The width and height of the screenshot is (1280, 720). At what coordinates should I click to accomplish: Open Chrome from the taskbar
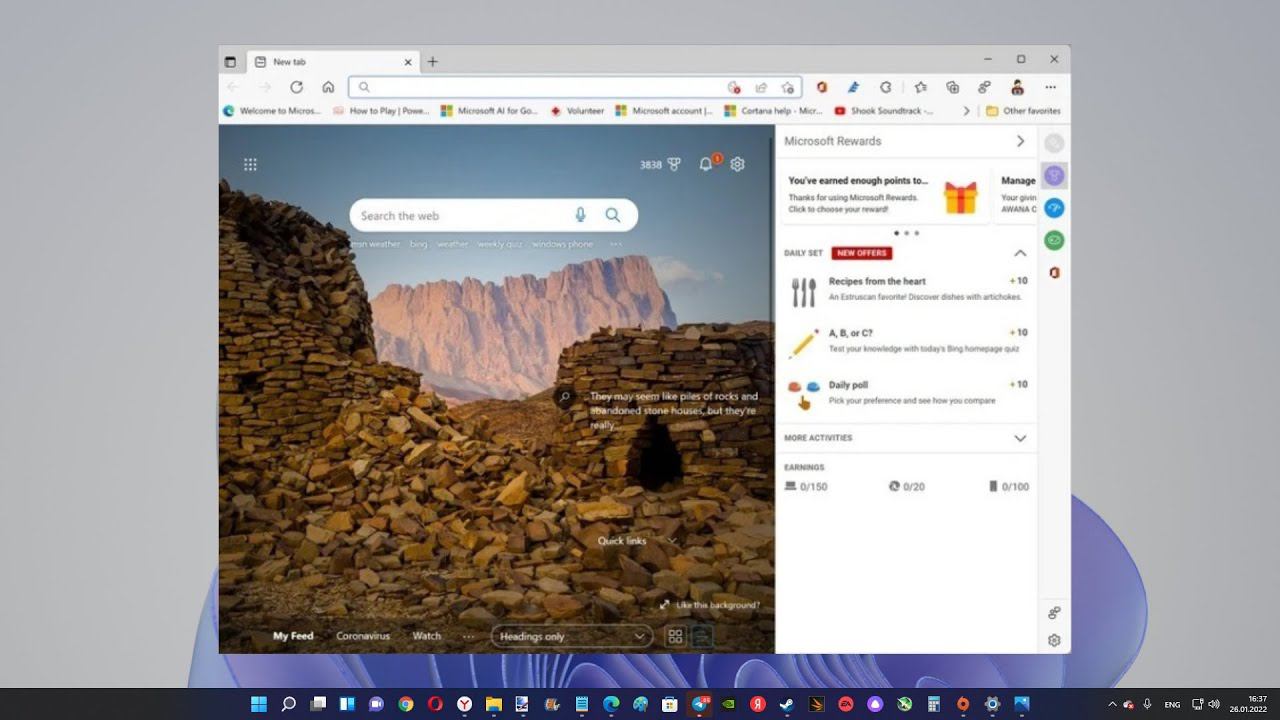[x=405, y=704]
